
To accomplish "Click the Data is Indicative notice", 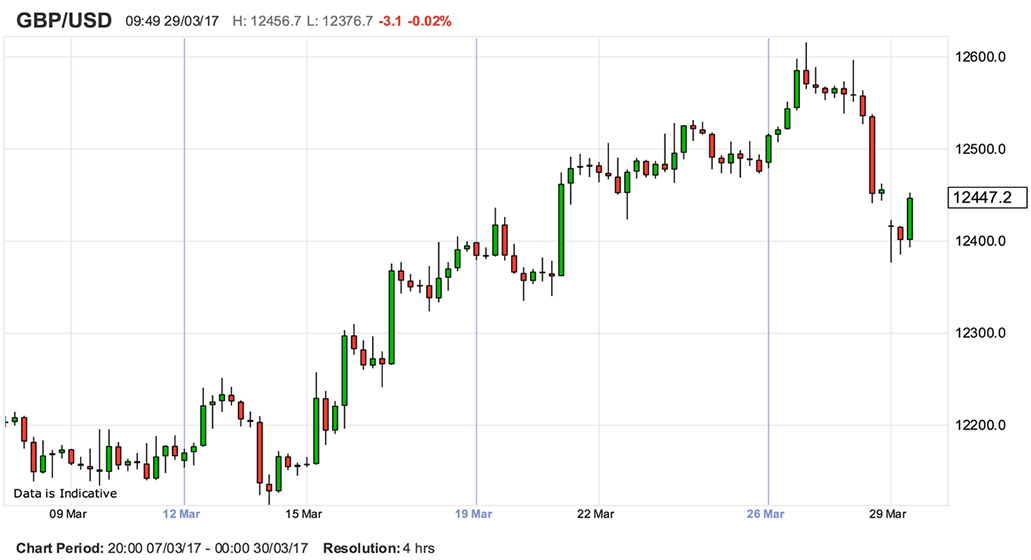I will (x=65, y=493).
